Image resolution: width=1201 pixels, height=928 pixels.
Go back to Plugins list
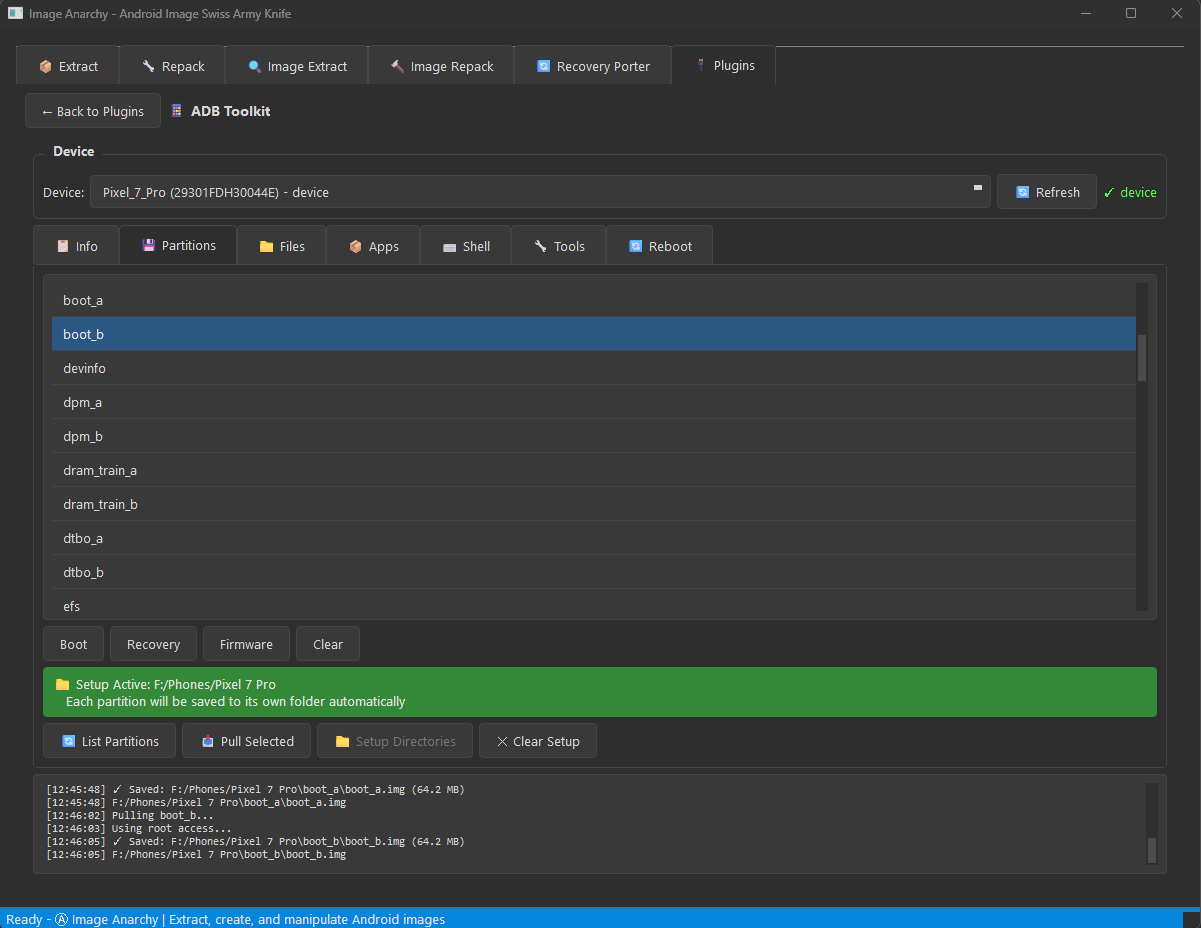pos(93,111)
